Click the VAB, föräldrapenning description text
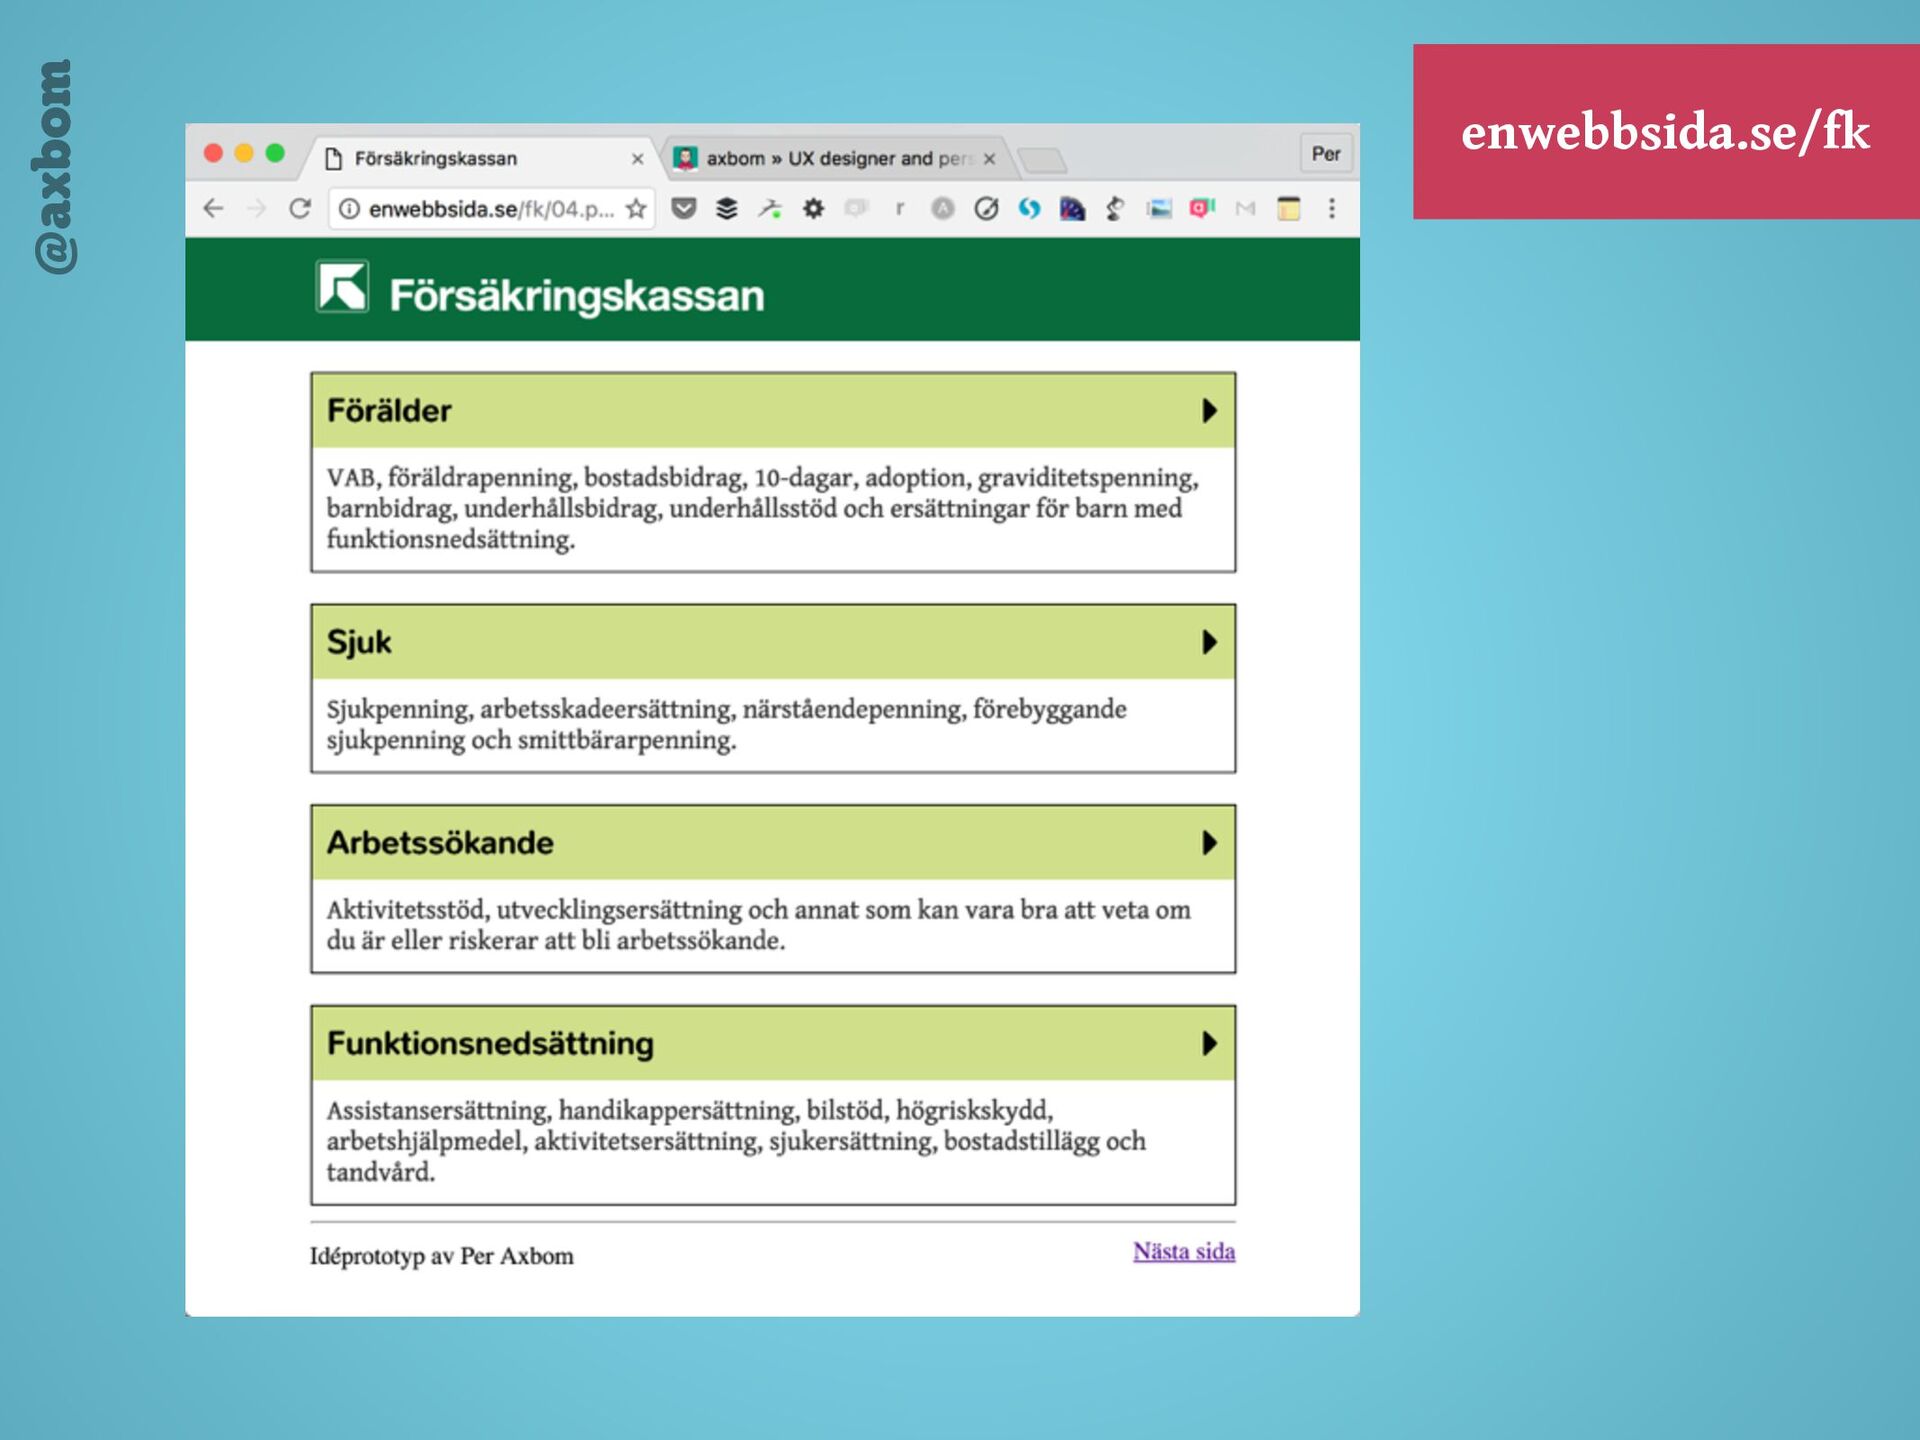The width and height of the screenshot is (1920, 1440). pos(763,508)
